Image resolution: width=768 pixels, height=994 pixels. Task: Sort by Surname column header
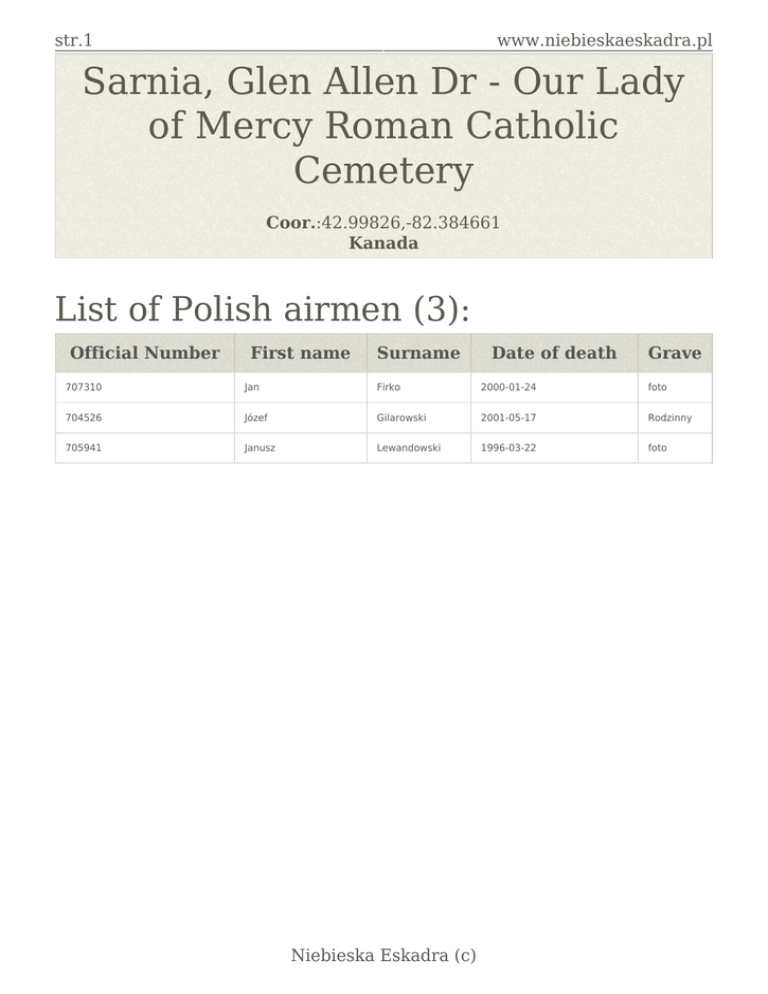[418, 353]
